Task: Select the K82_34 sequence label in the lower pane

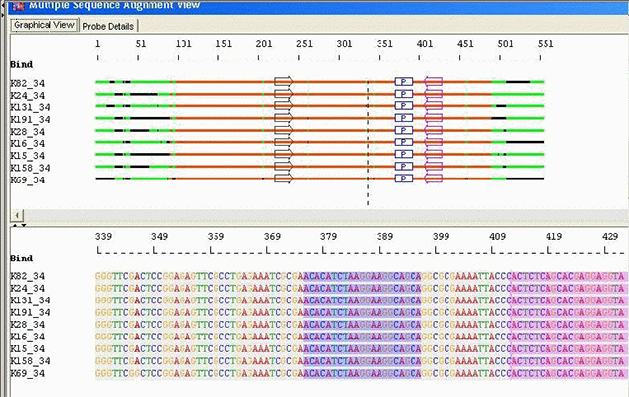Action: (x=28, y=276)
